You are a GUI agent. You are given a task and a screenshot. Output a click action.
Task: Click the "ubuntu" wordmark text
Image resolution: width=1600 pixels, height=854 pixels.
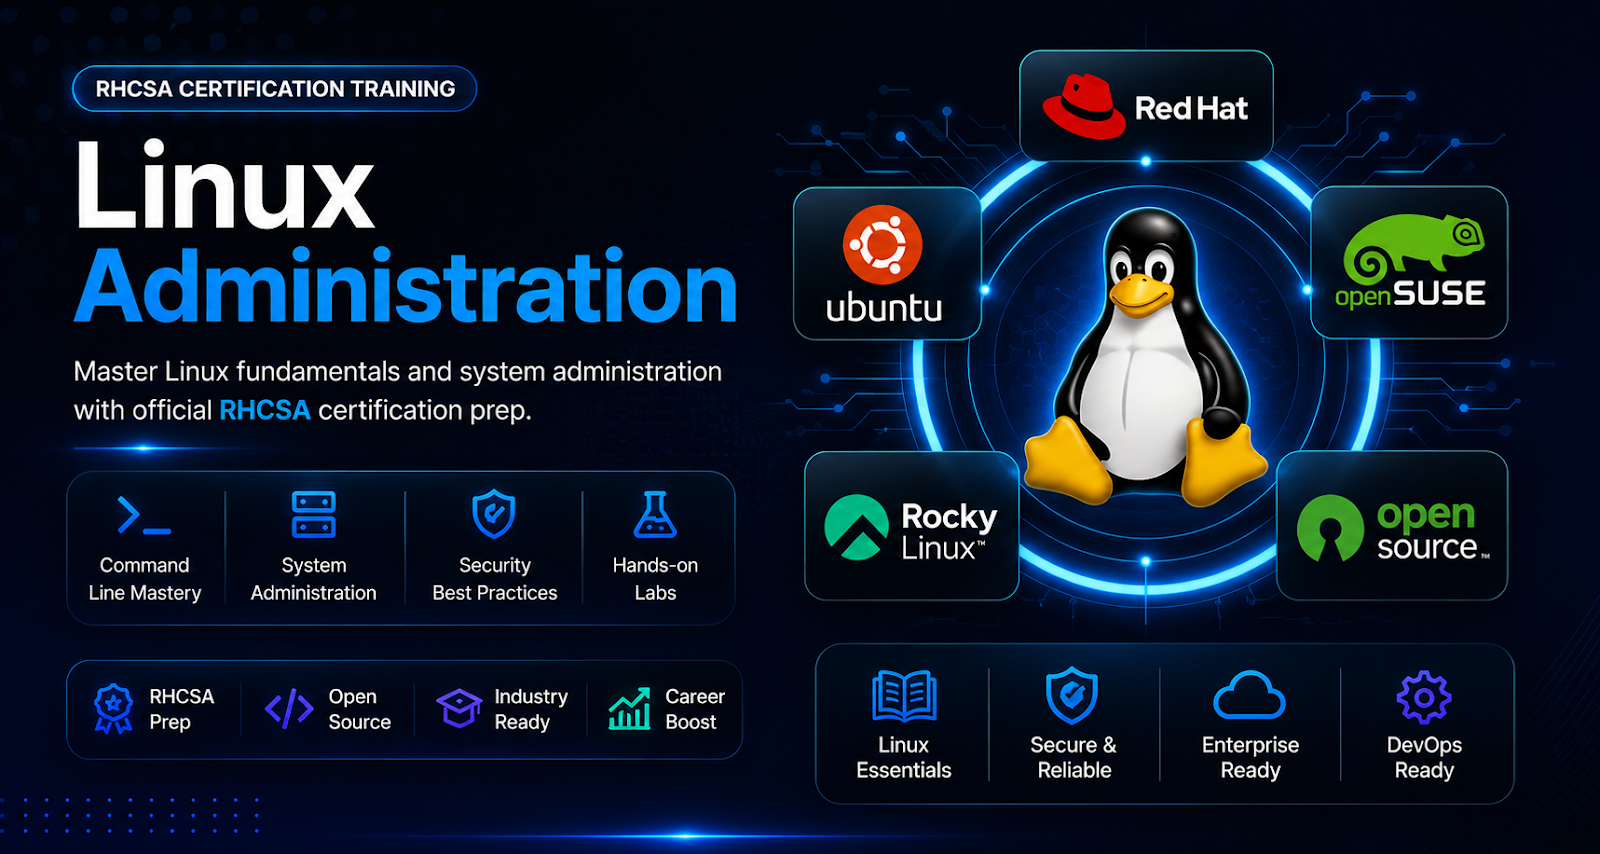click(x=884, y=308)
